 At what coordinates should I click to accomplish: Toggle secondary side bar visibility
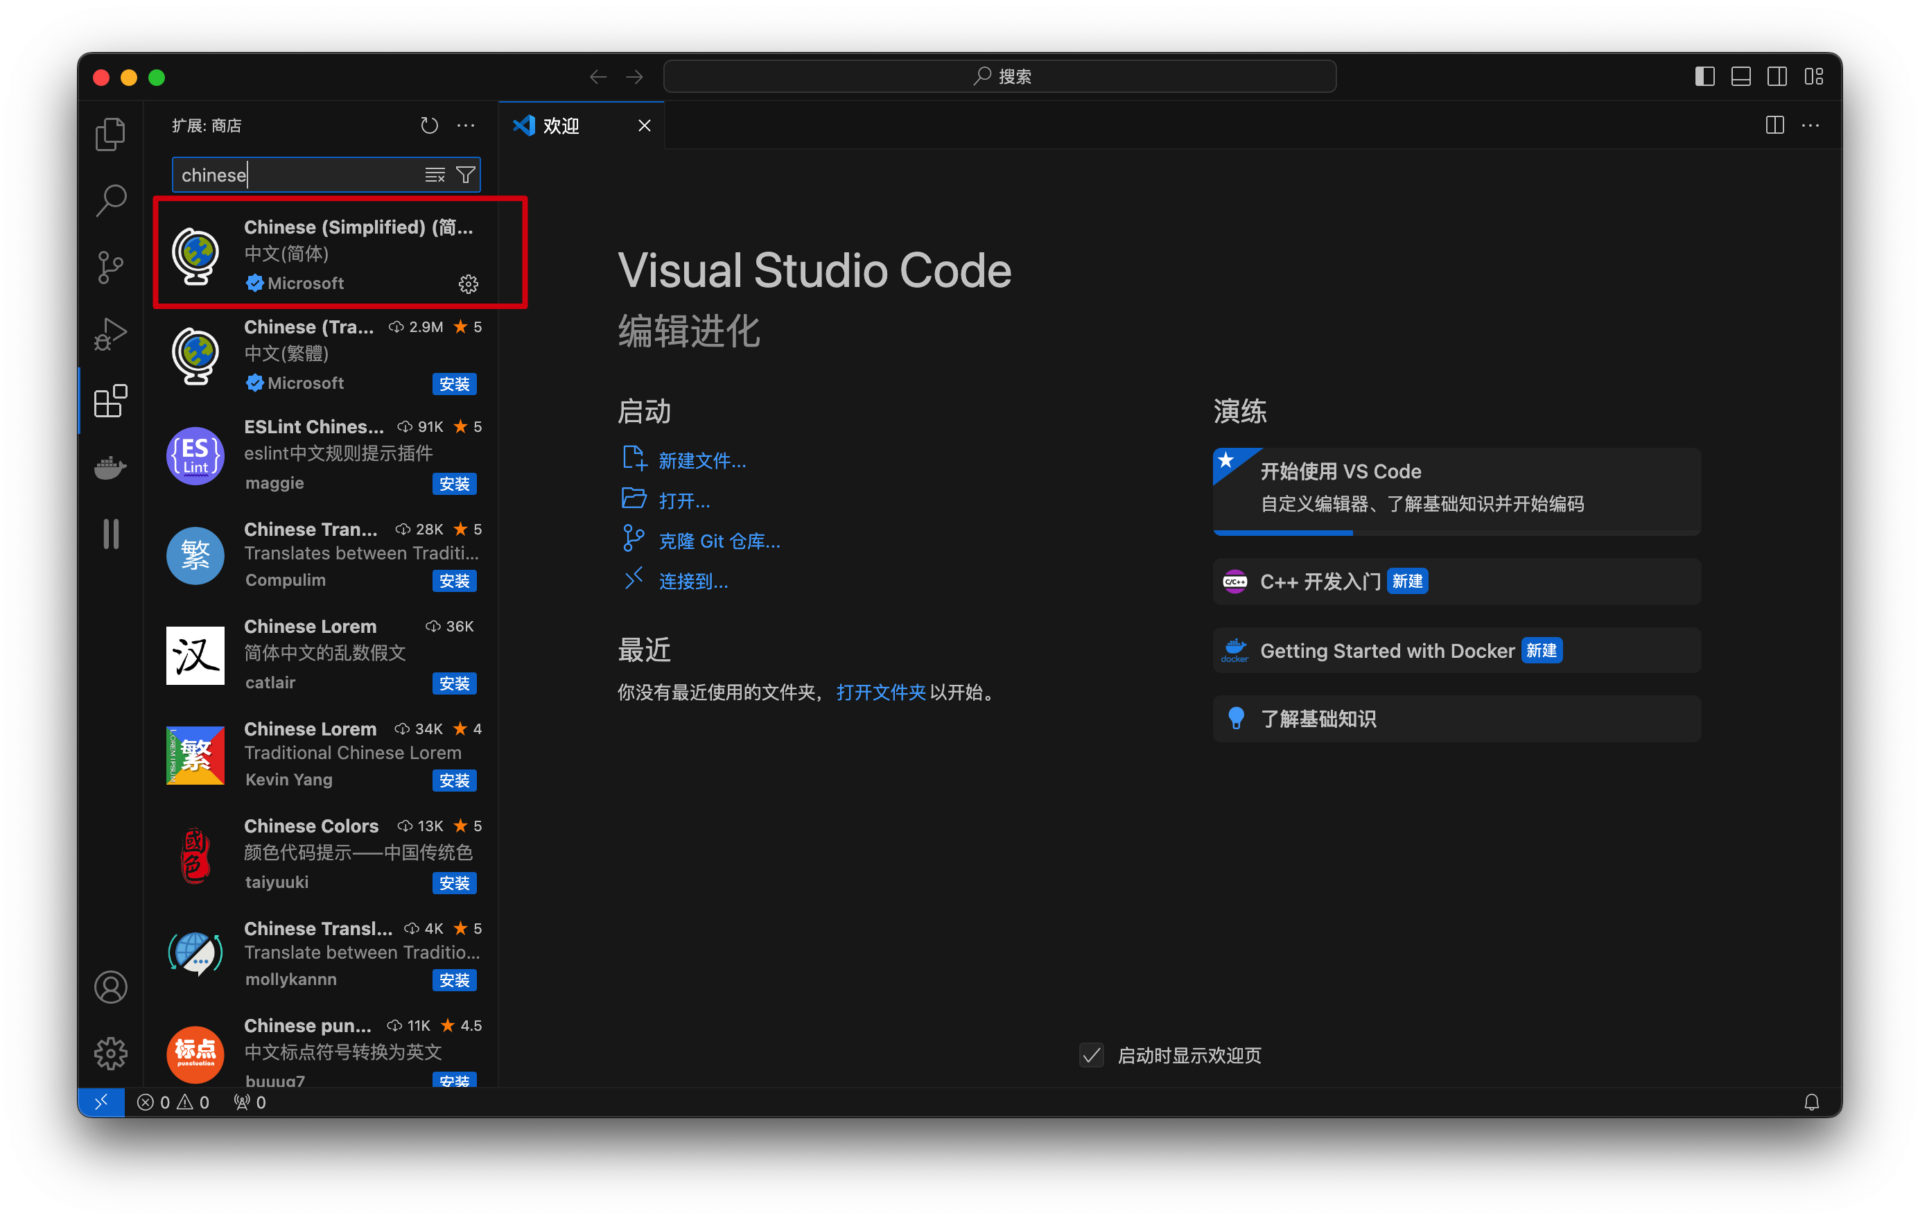(1777, 77)
